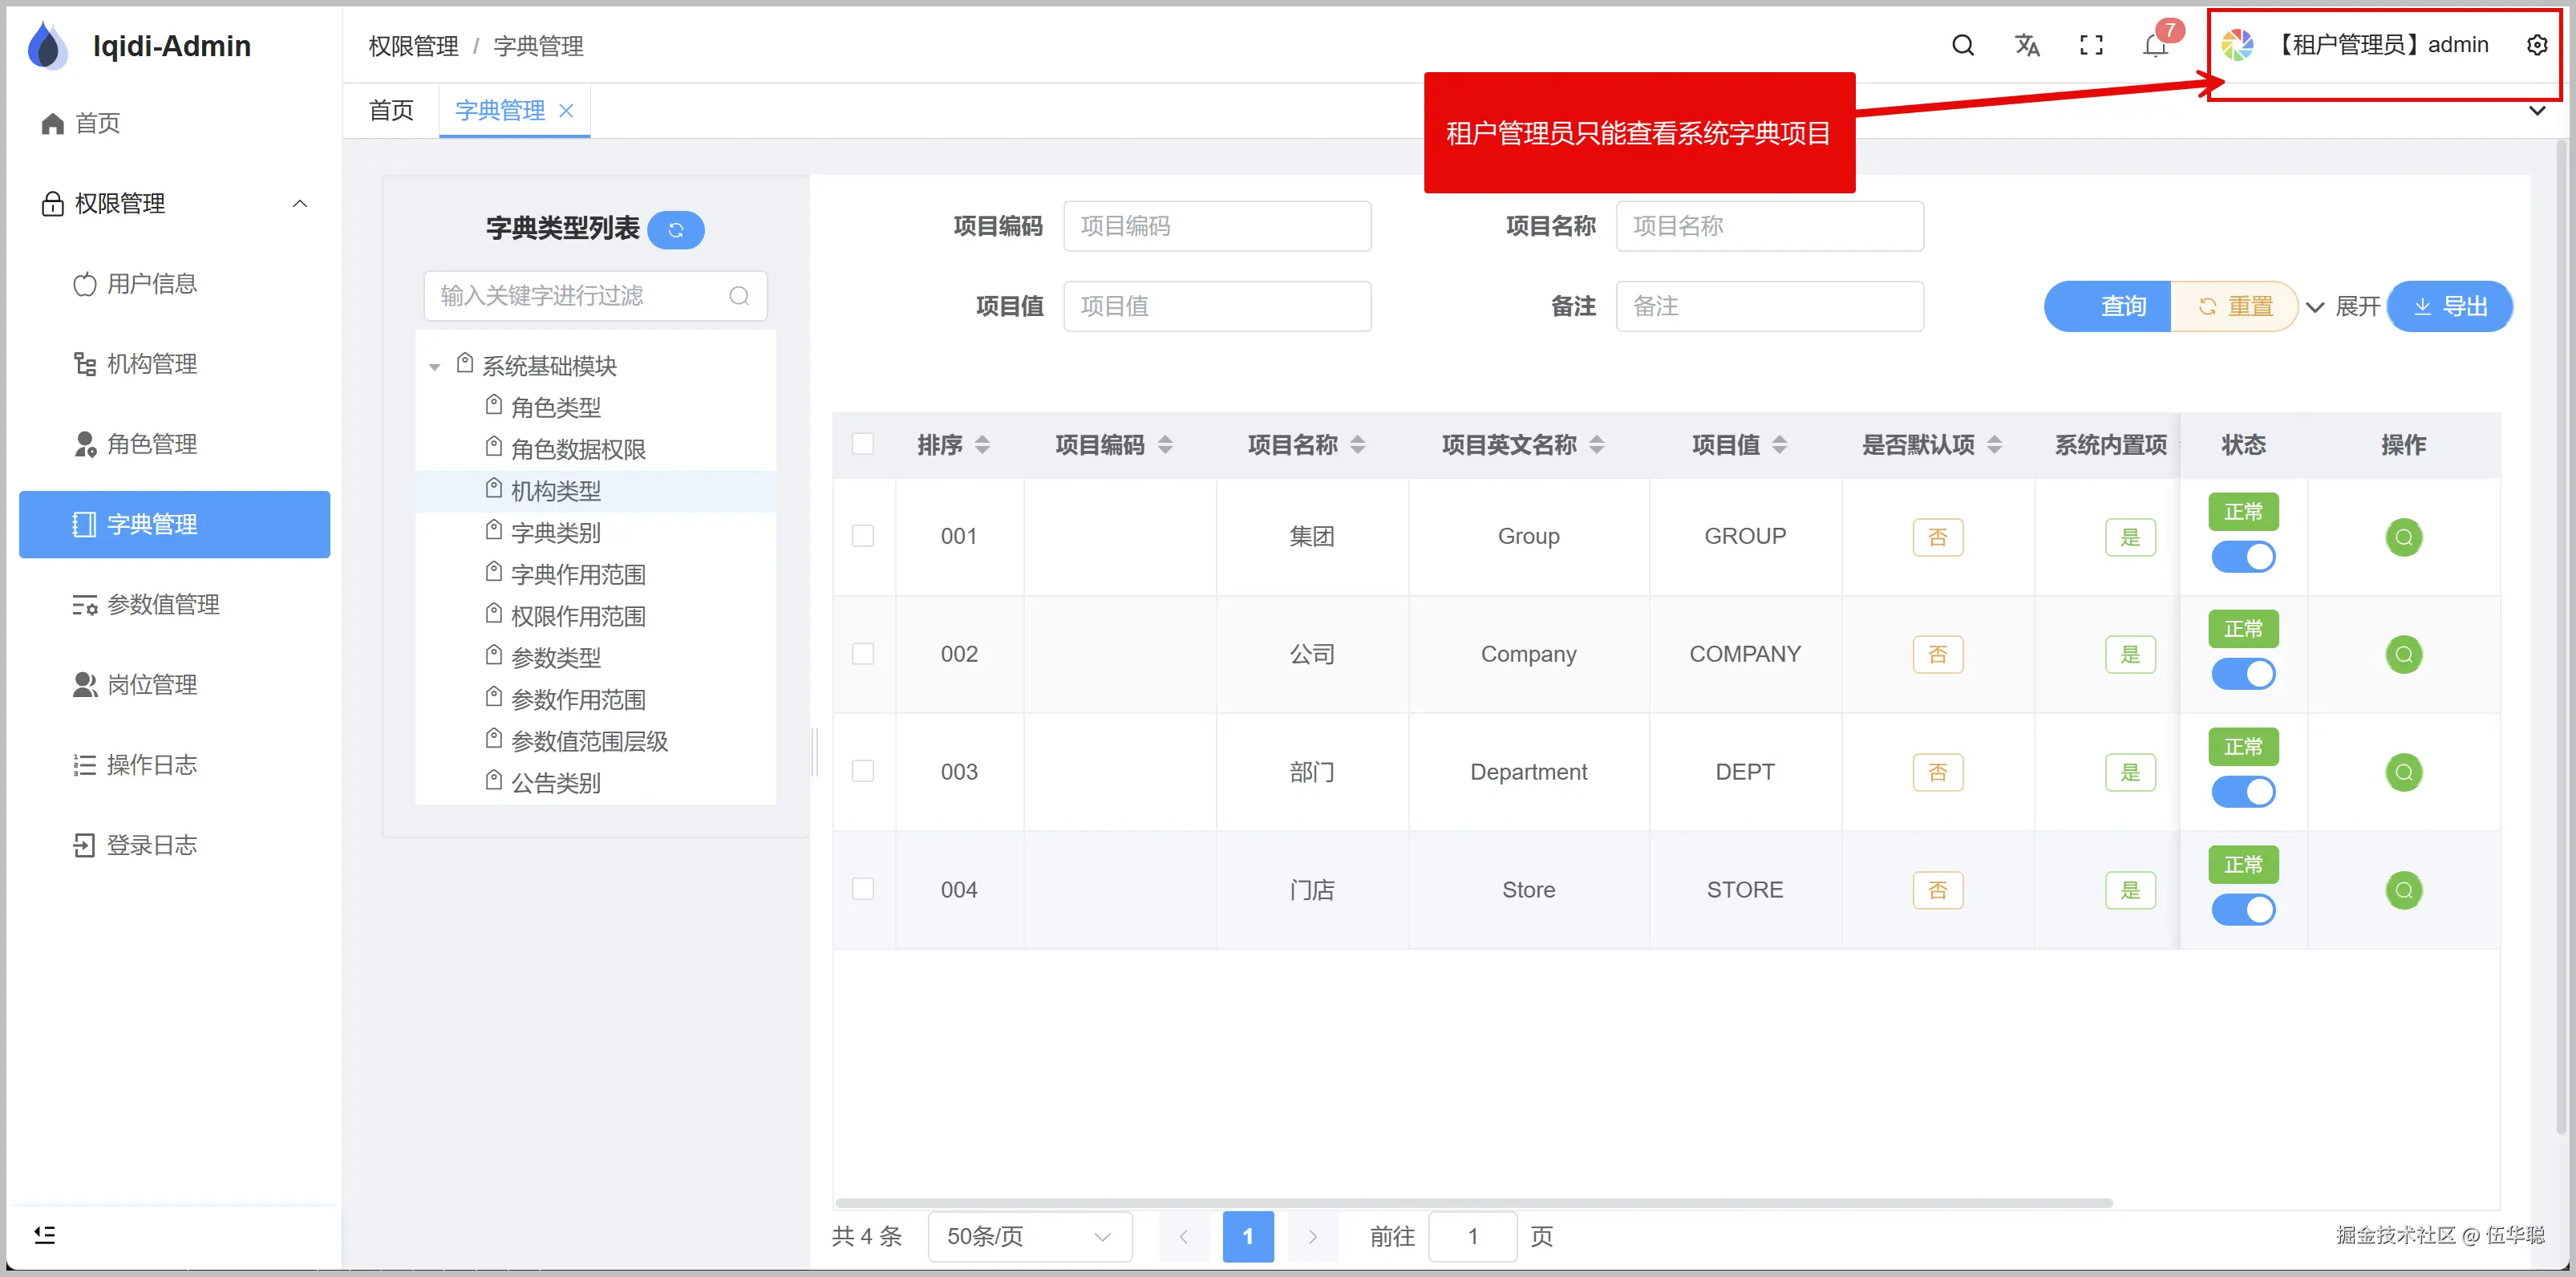The width and height of the screenshot is (2576, 1277).
Task: Click the 查询 button
Action: (2108, 307)
